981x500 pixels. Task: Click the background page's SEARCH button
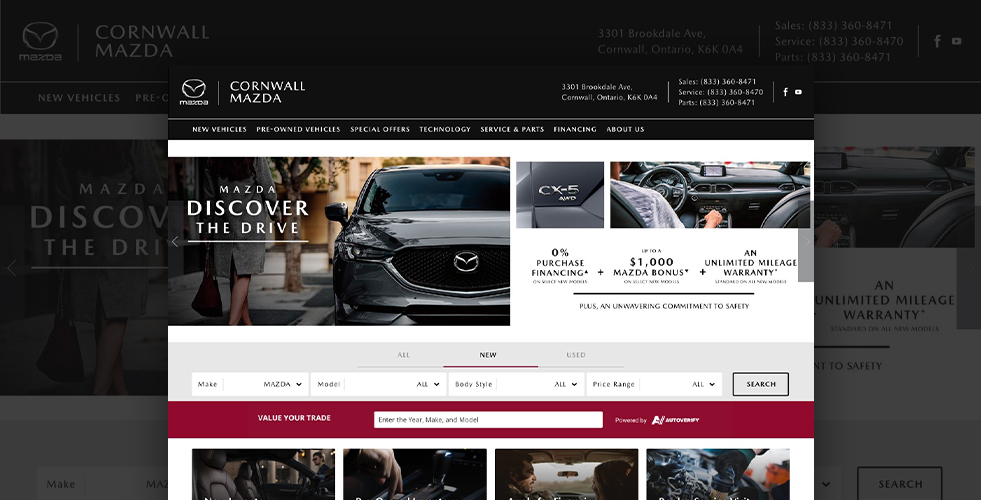pos(900,484)
